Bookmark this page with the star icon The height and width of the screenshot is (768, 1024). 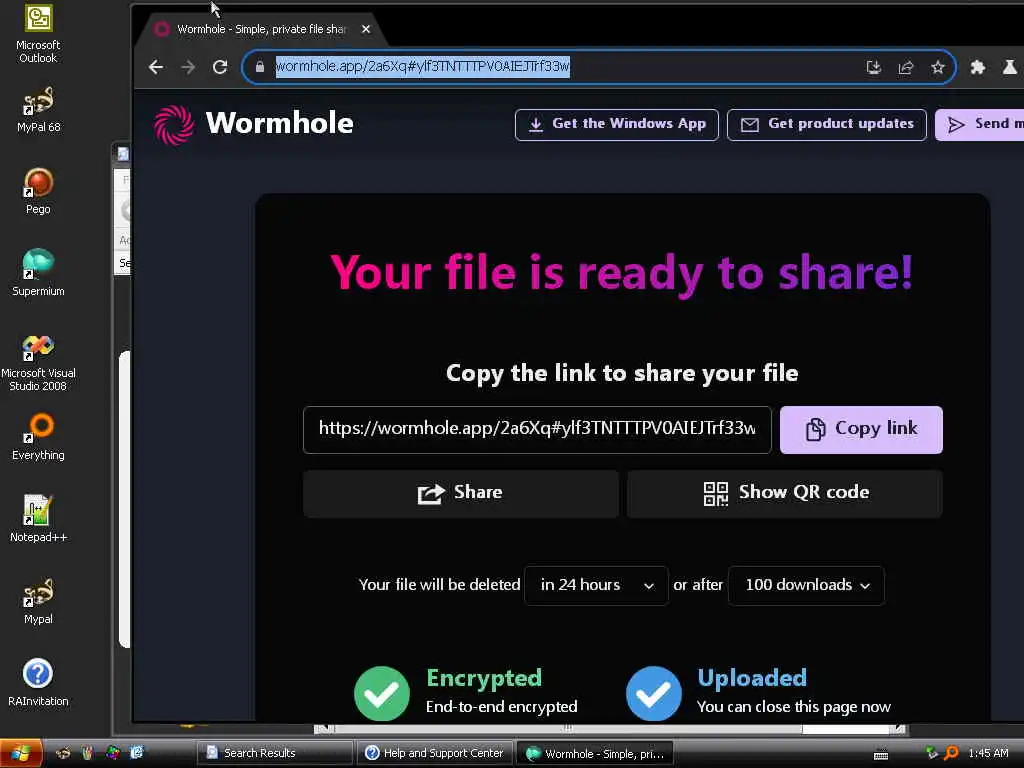pyautogui.click(x=938, y=67)
